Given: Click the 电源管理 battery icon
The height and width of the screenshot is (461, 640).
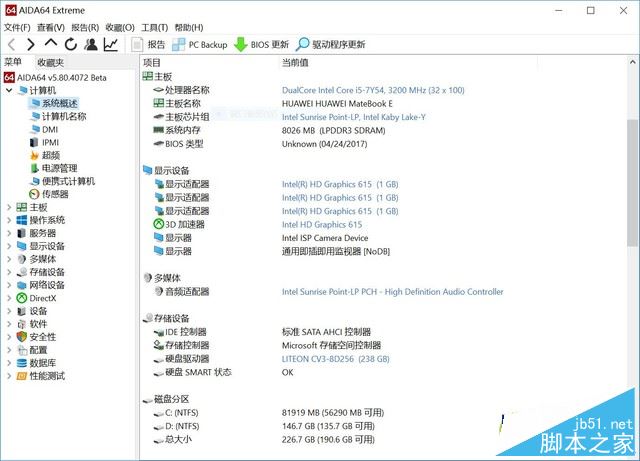Looking at the screenshot, I should [35, 168].
